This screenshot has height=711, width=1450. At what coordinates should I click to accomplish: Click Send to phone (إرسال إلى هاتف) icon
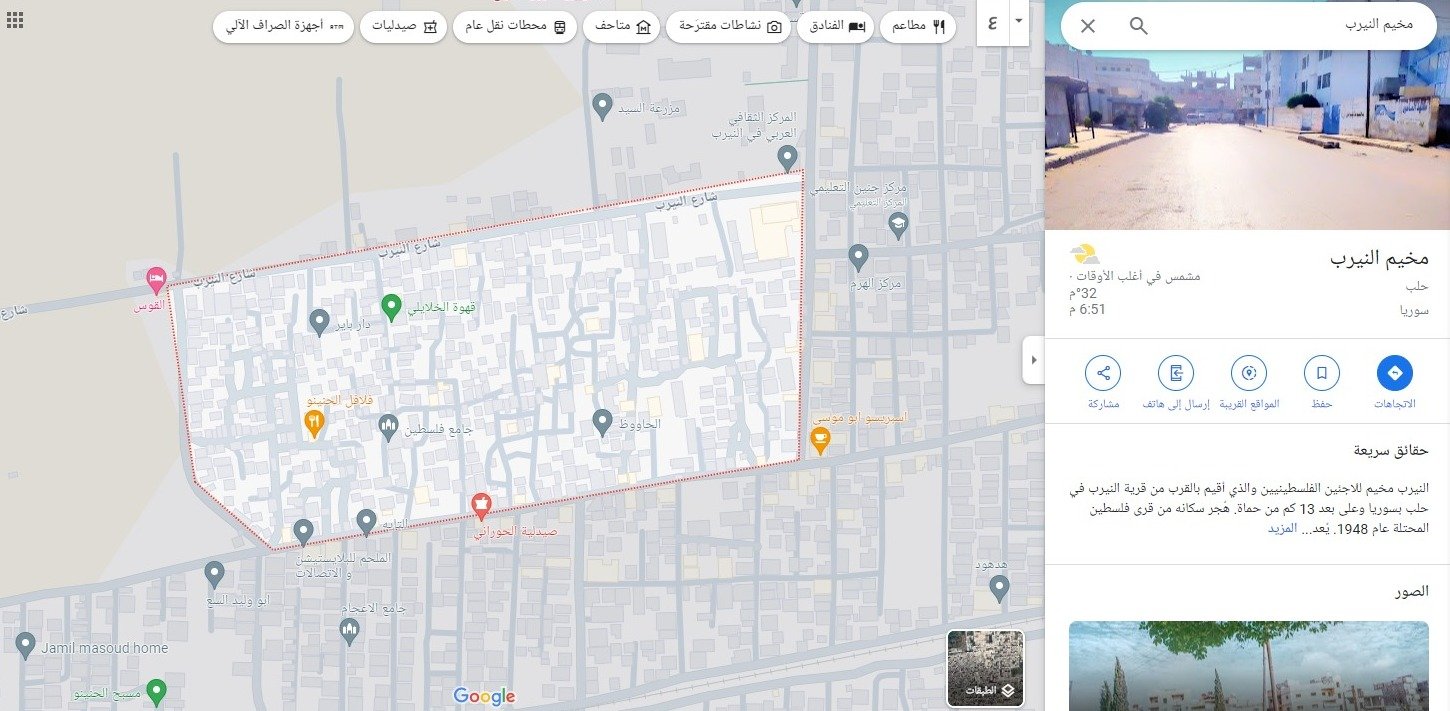coord(1176,374)
